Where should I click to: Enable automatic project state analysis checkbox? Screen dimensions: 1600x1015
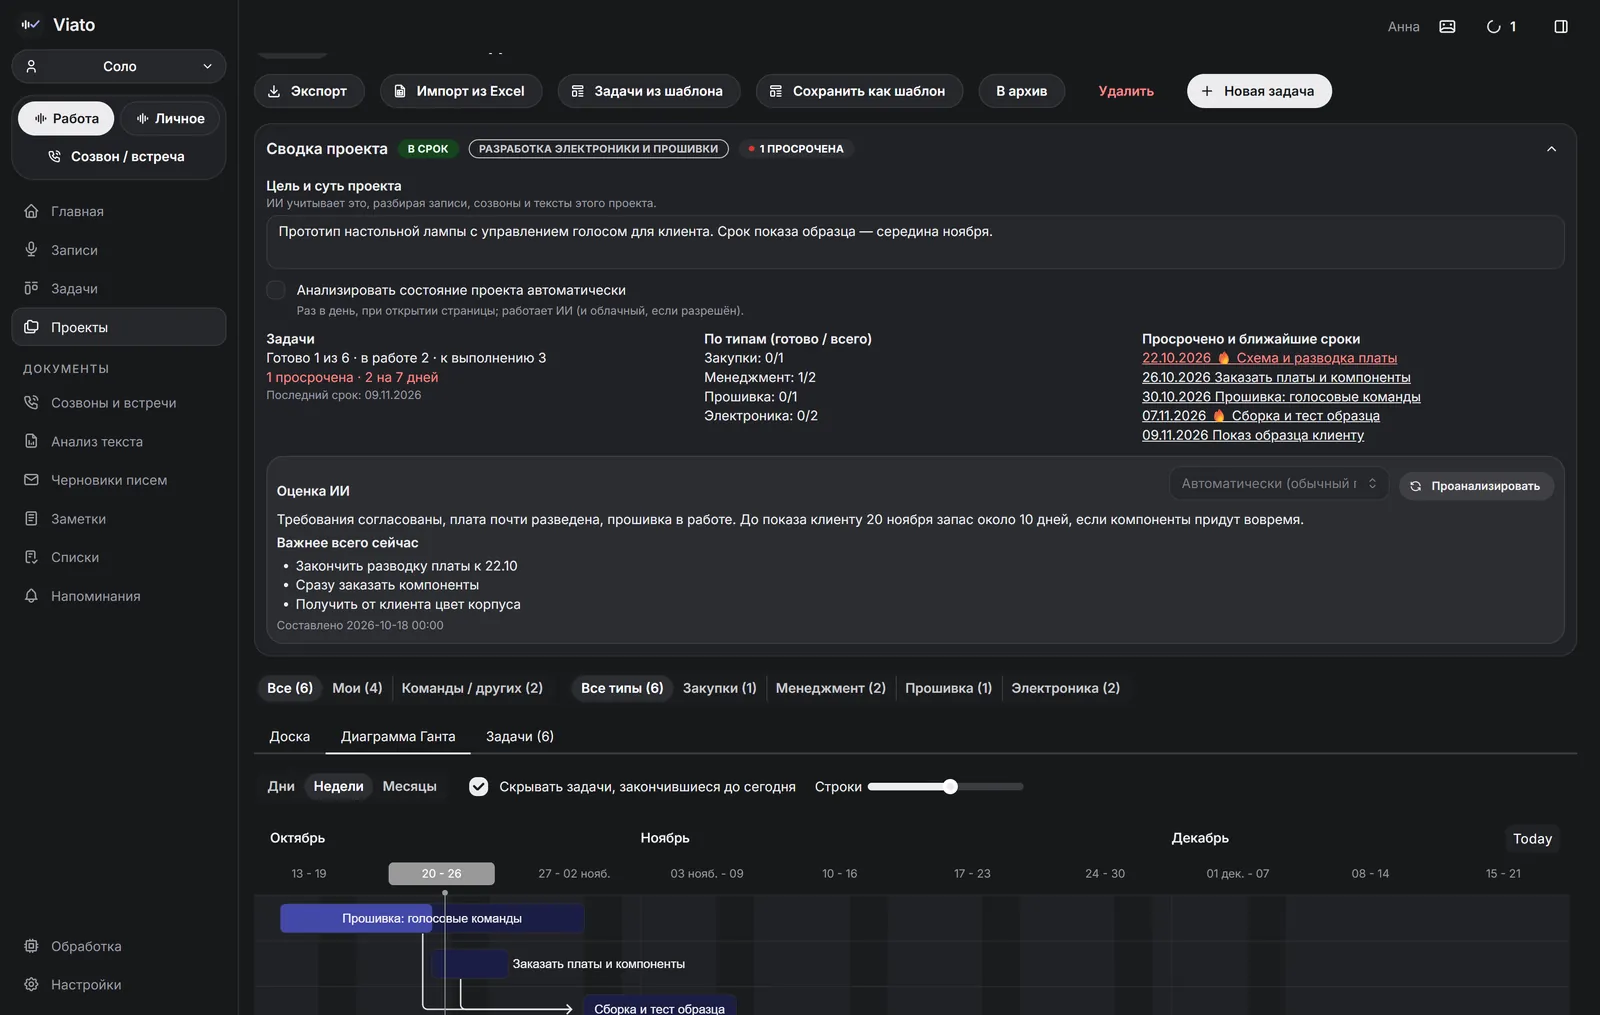coord(276,290)
